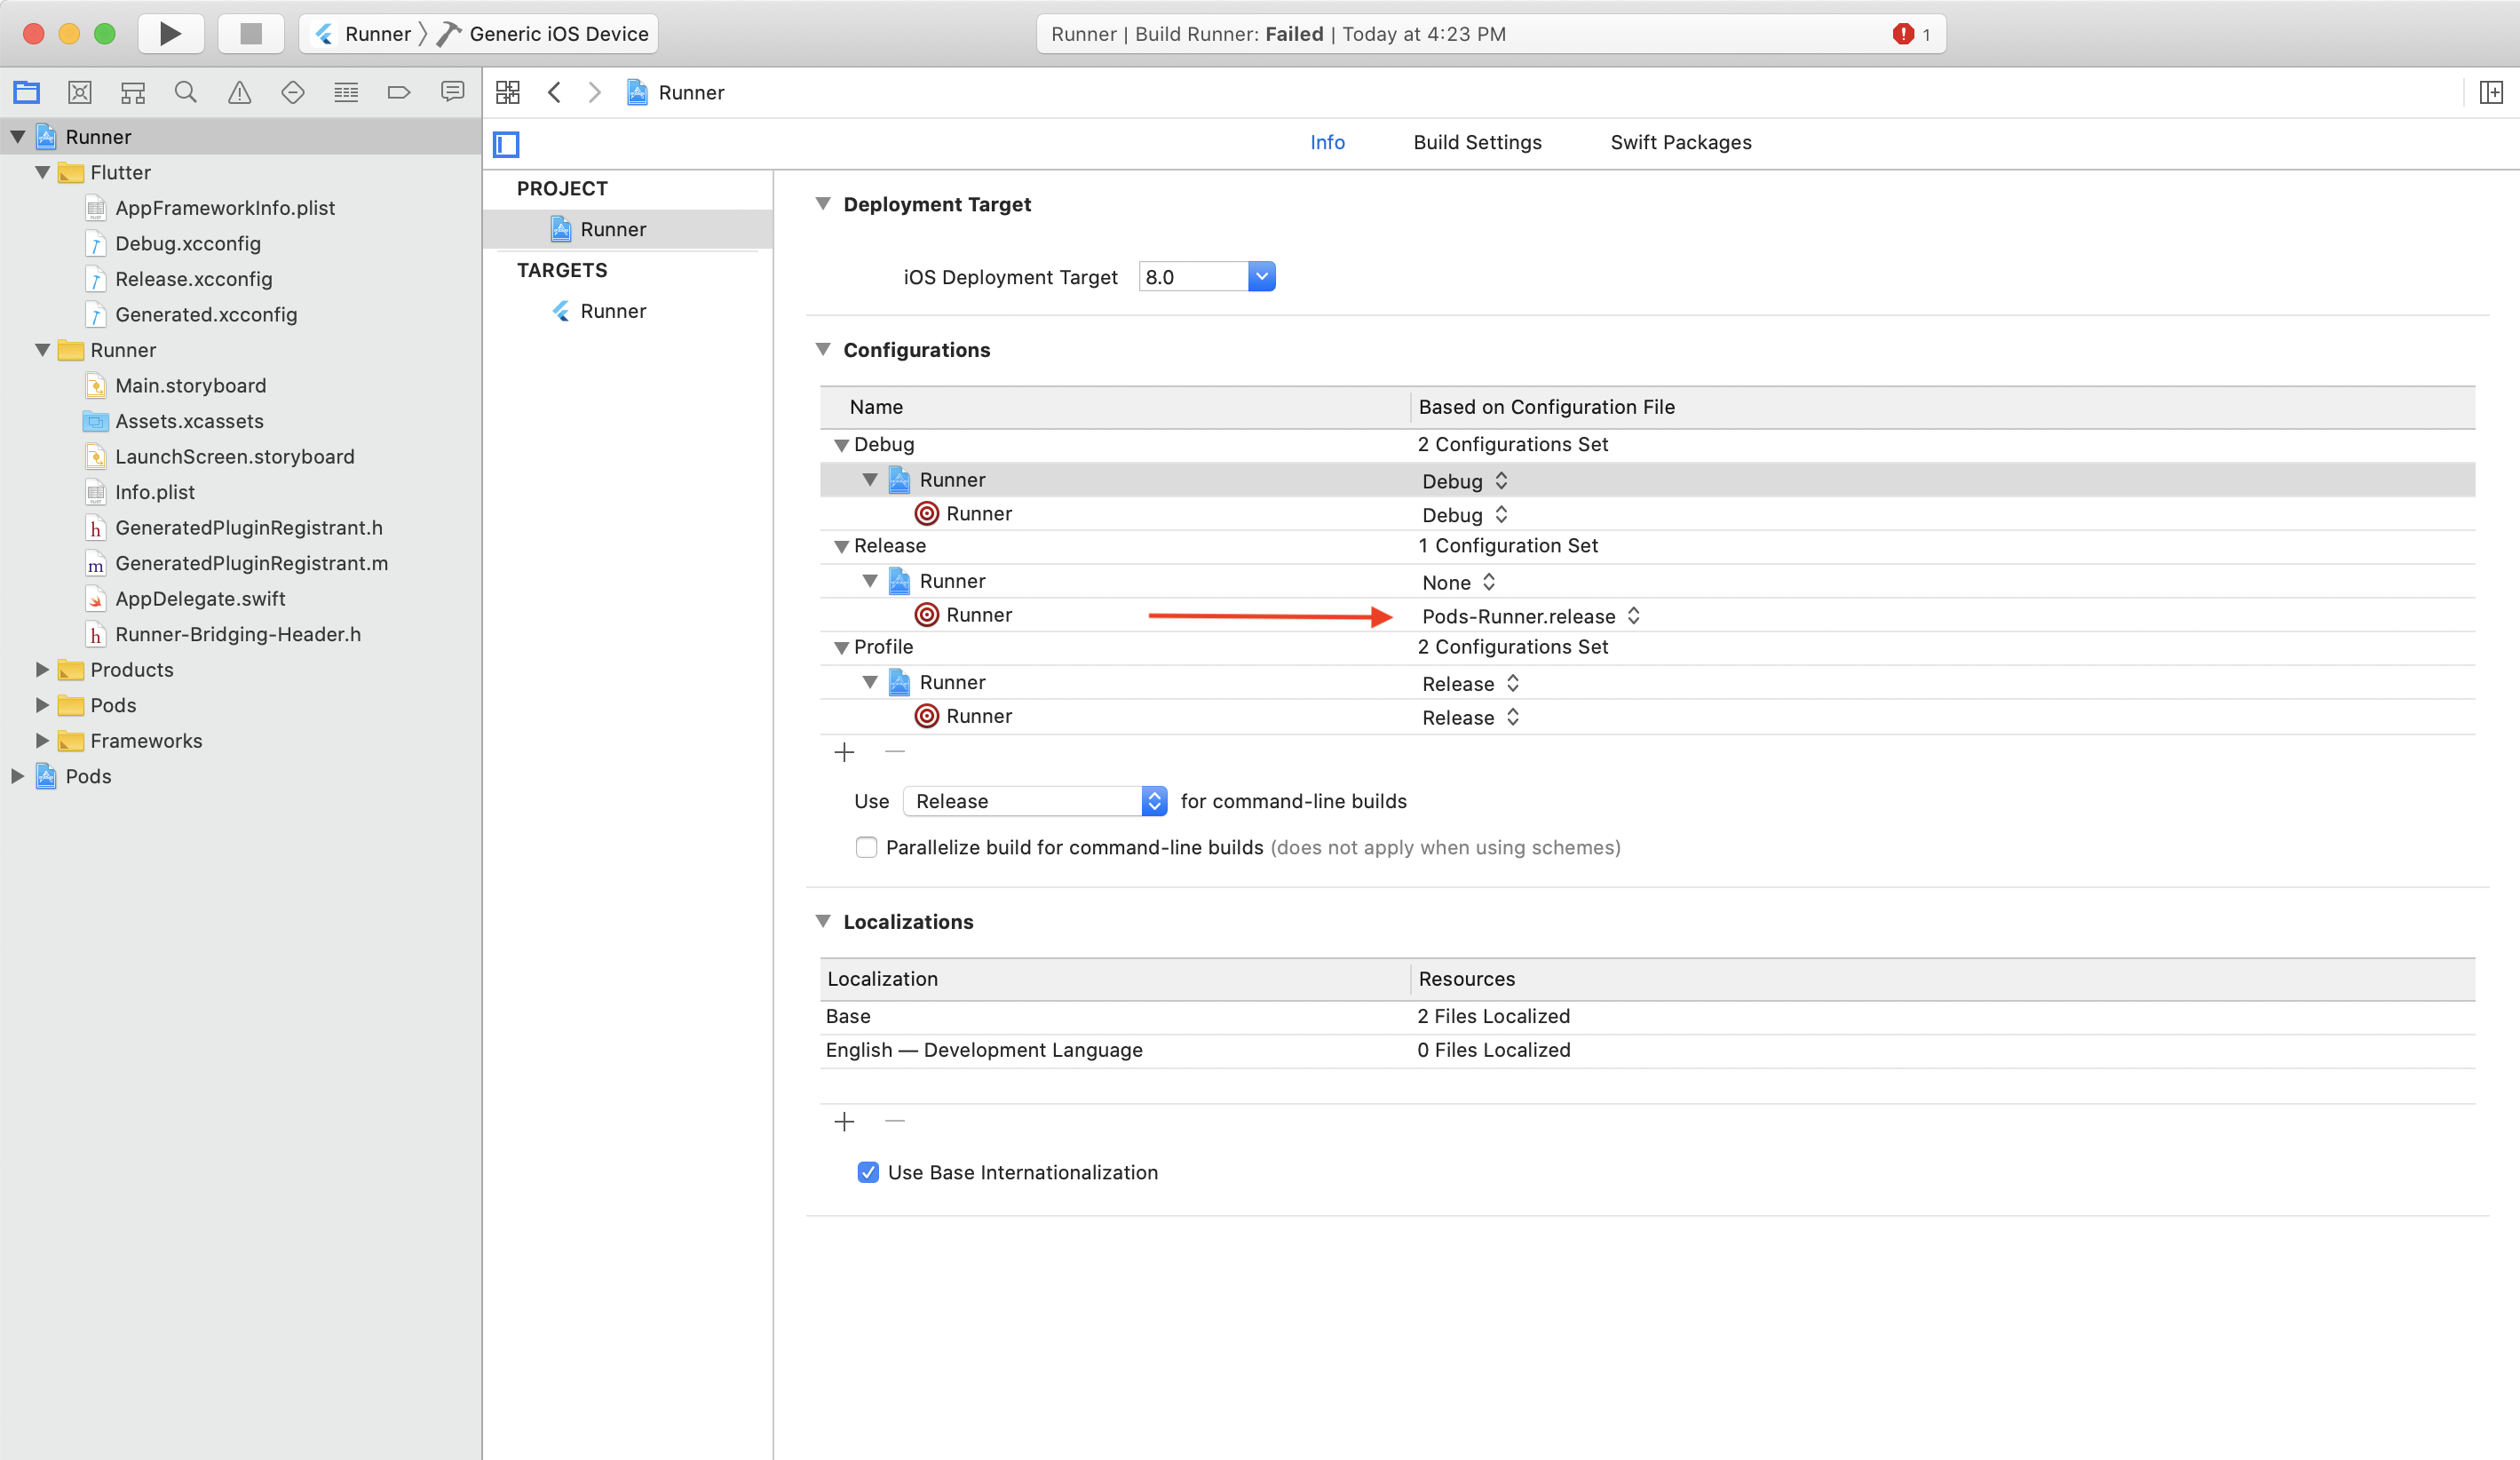
Task: Select Runner scheme in toolbar
Action: [x=363, y=34]
